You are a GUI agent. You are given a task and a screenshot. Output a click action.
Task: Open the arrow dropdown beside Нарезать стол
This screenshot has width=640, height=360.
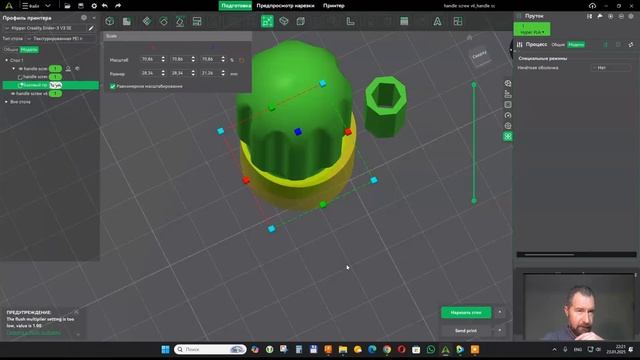point(500,313)
